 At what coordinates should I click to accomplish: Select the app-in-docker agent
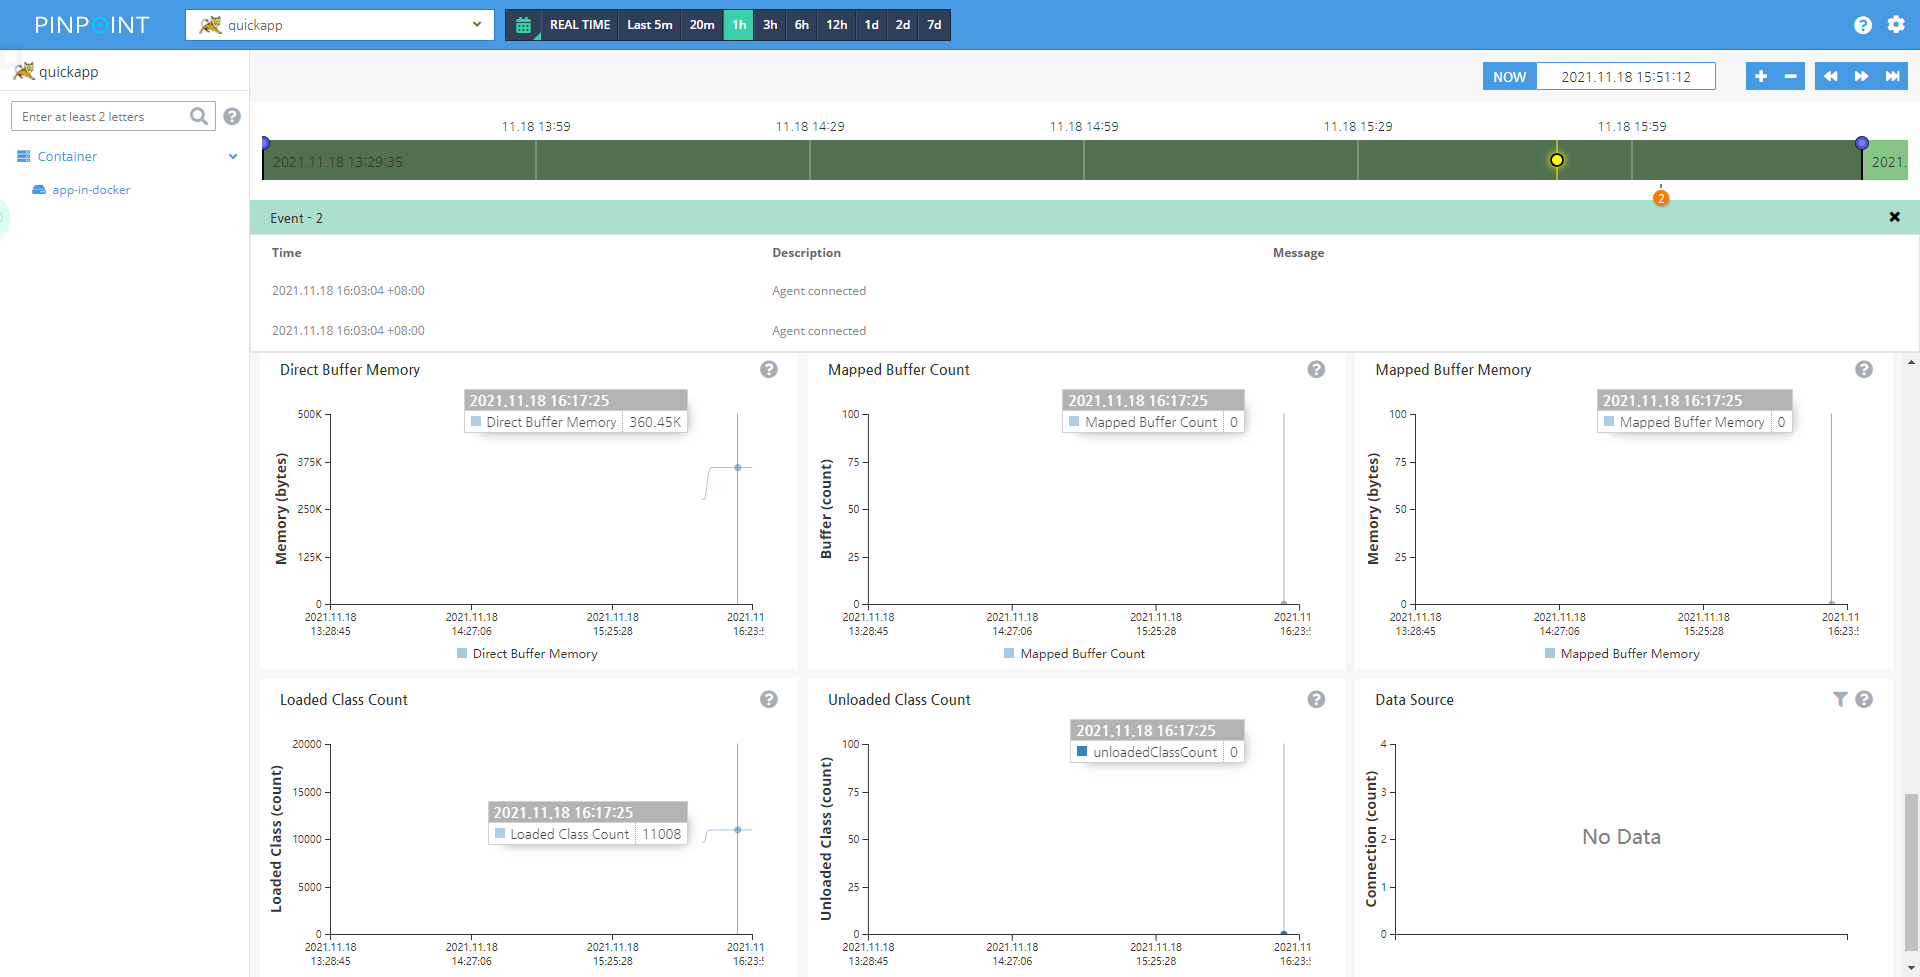[x=90, y=190]
